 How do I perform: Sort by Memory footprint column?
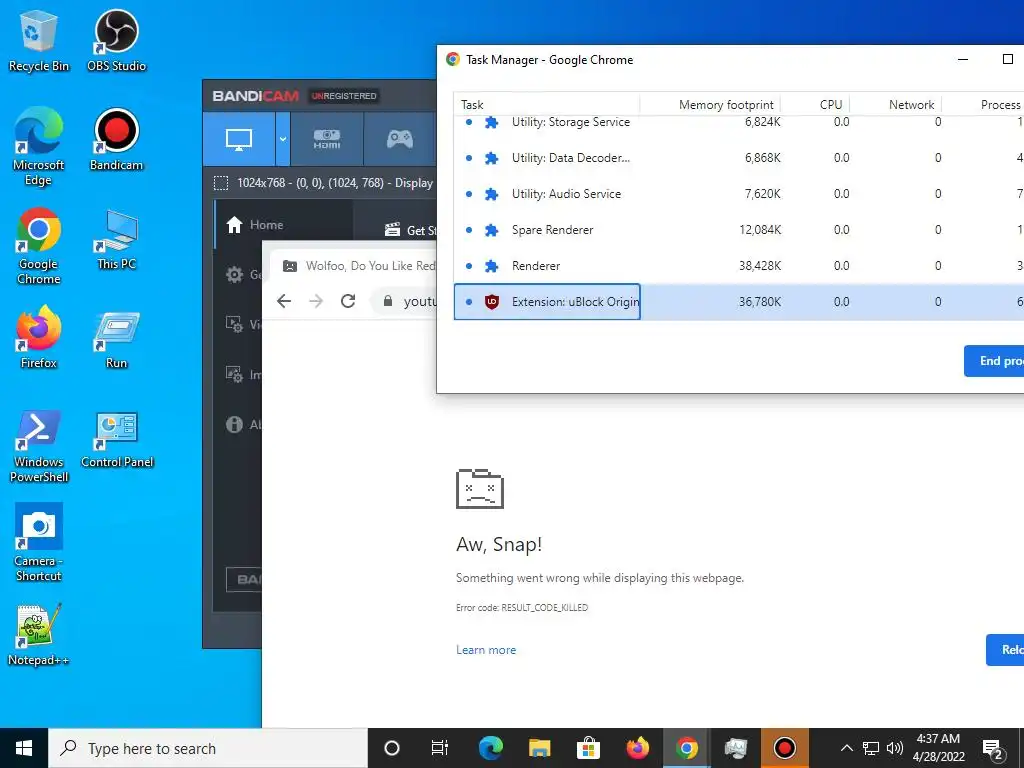[x=711, y=104]
